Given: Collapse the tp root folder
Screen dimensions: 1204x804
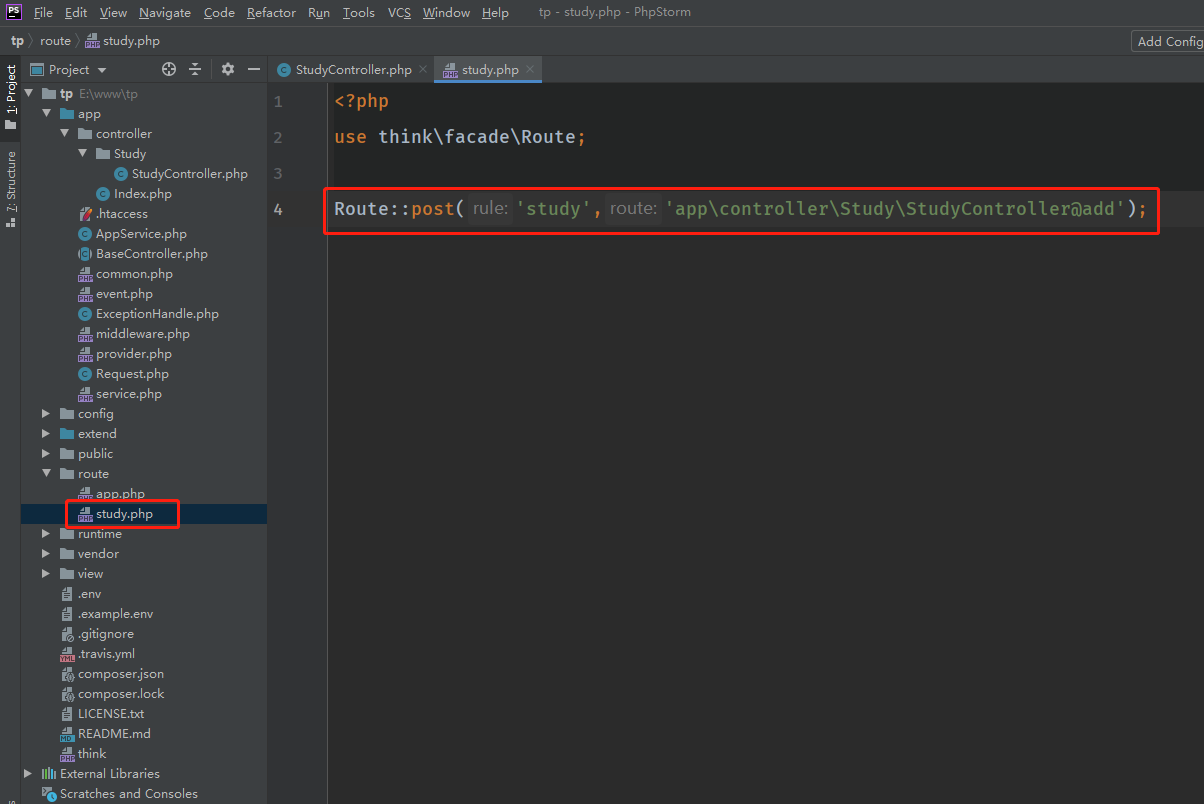Looking at the screenshot, I should point(28,93).
